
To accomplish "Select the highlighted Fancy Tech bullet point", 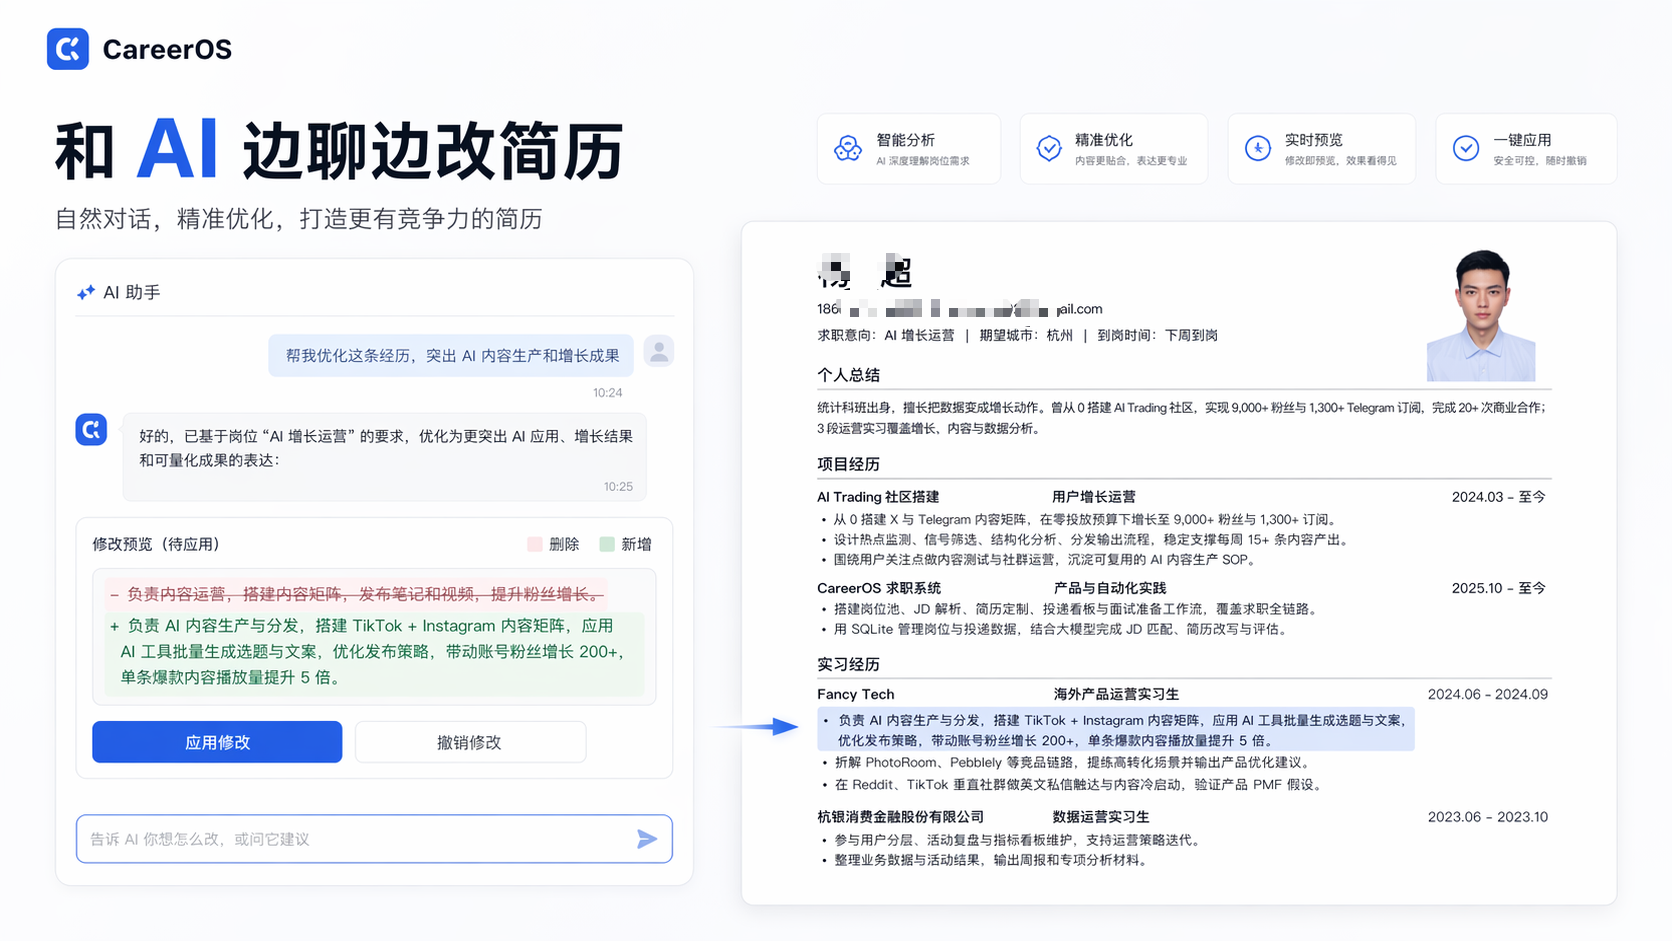I will click(x=1116, y=730).
